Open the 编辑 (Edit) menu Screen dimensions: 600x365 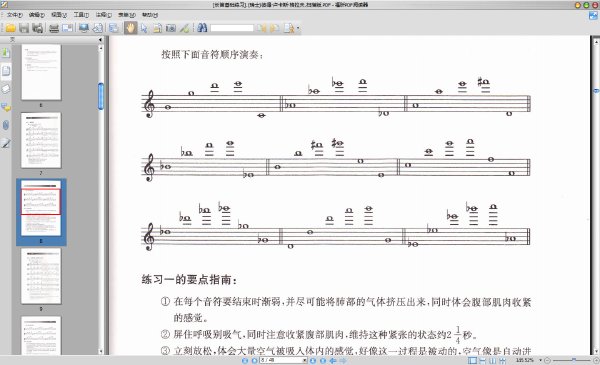point(37,15)
